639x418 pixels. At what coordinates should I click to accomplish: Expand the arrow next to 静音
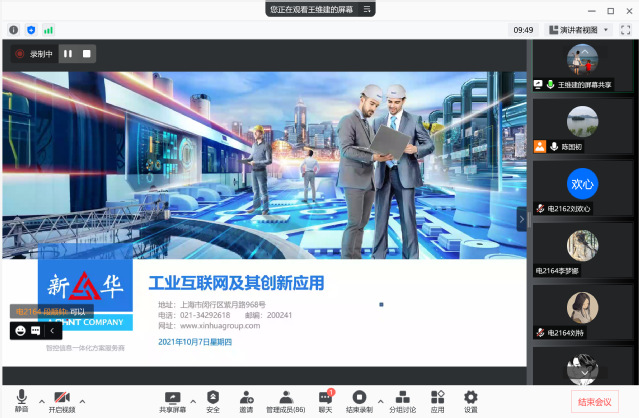pyautogui.click(x=40, y=401)
